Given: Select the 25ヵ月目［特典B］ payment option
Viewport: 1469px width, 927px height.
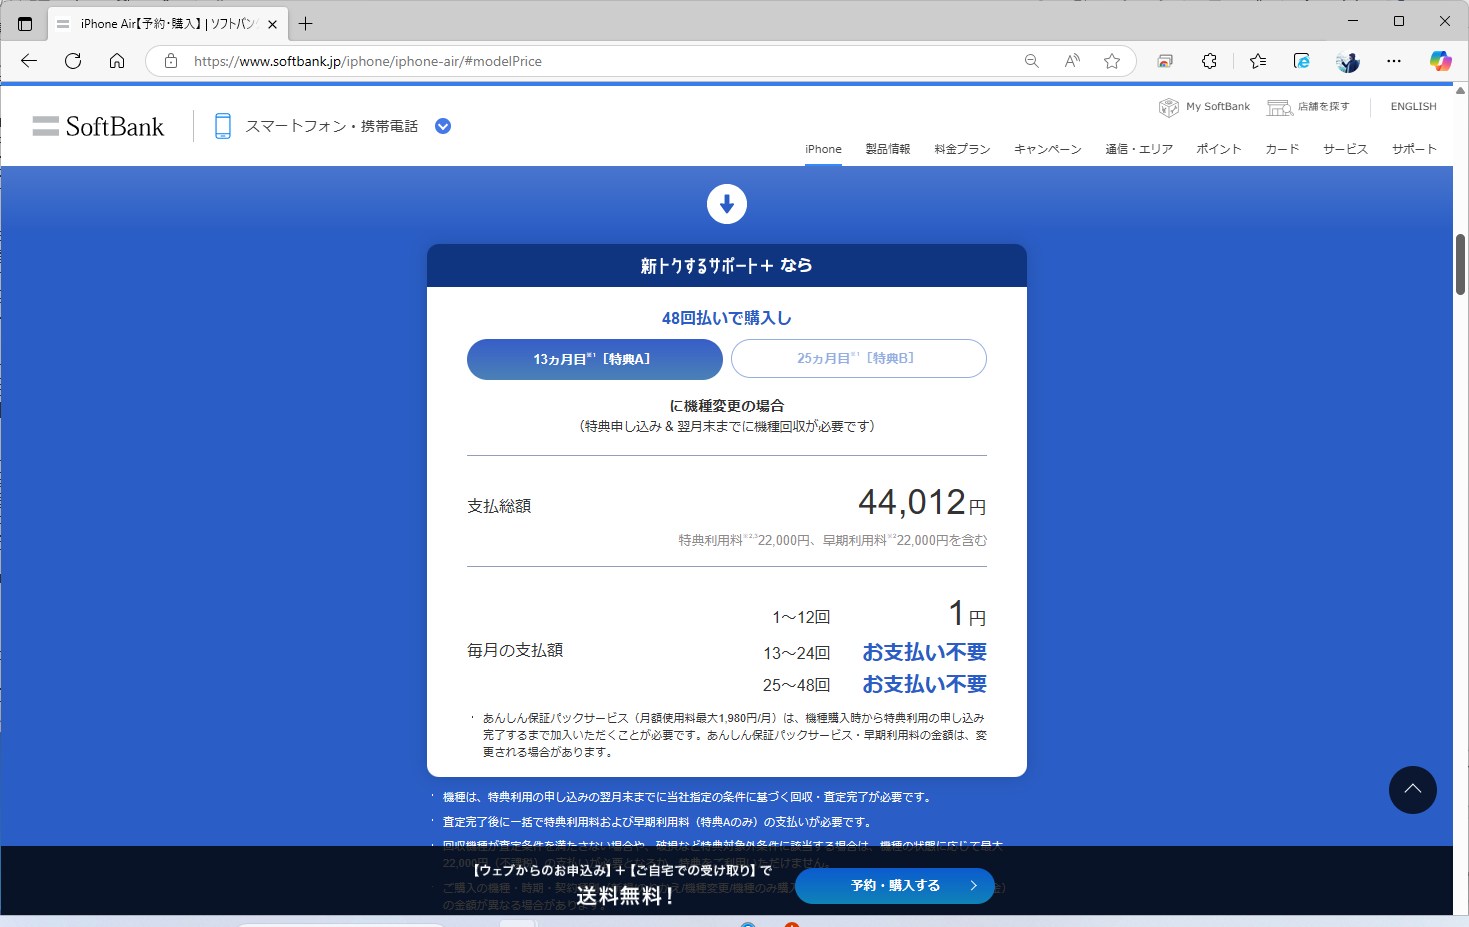Looking at the screenshot, I should (x=858, y=358).
